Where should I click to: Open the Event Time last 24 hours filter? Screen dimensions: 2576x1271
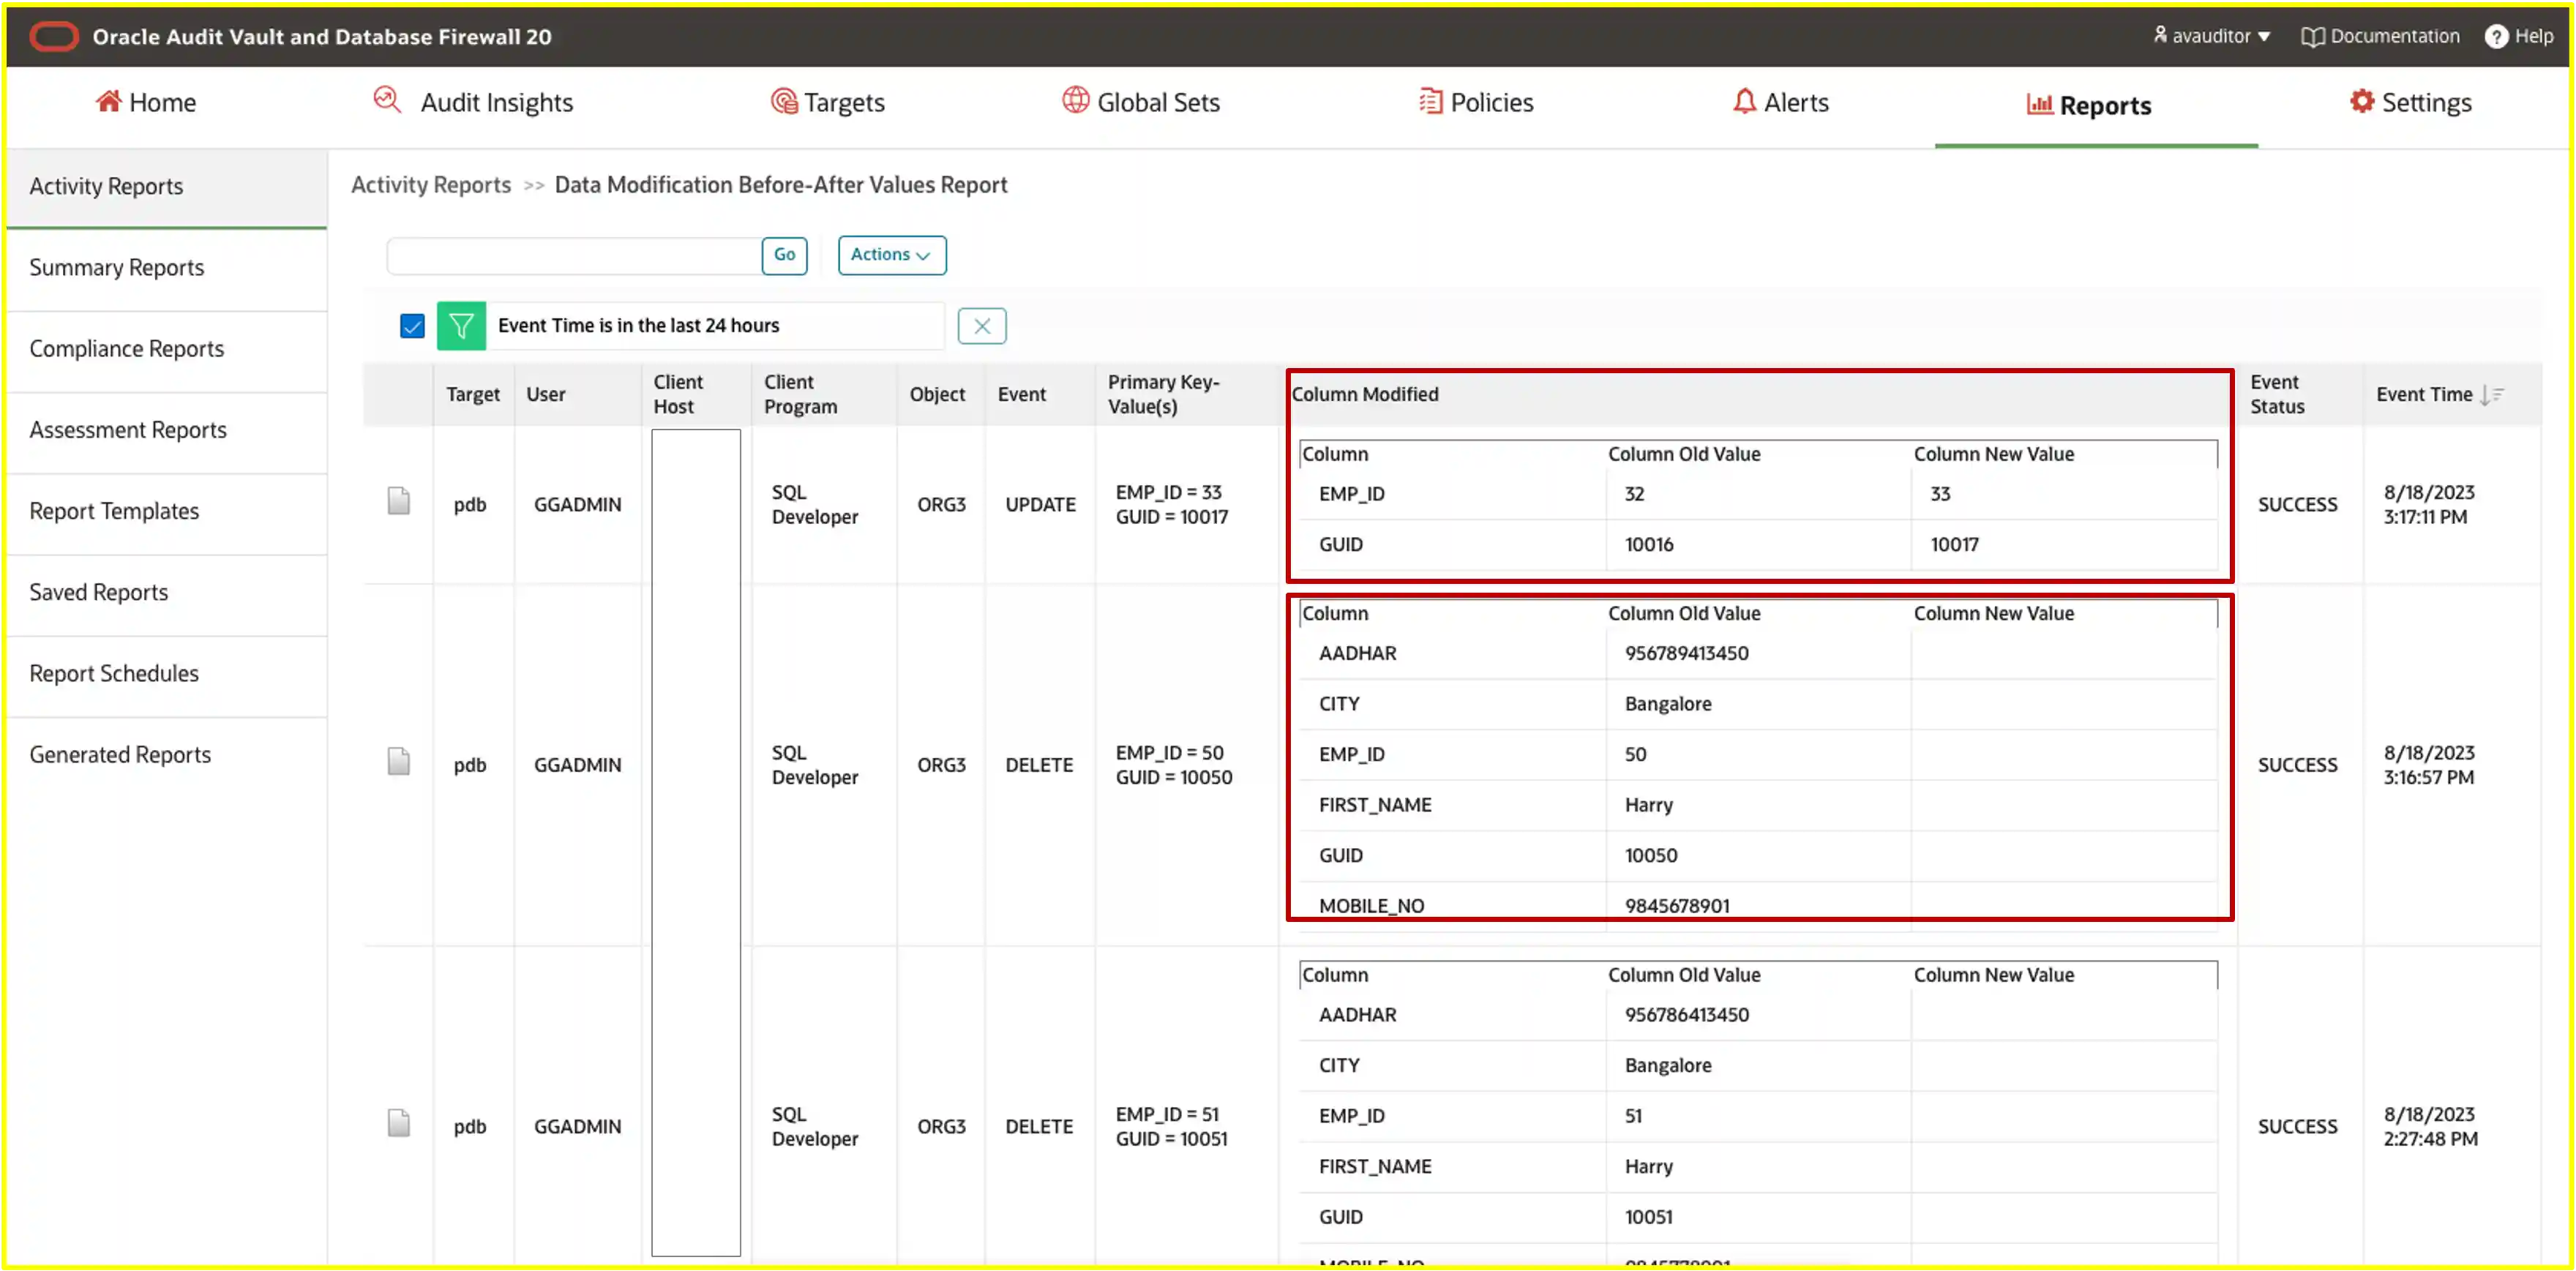click(638, 325)
